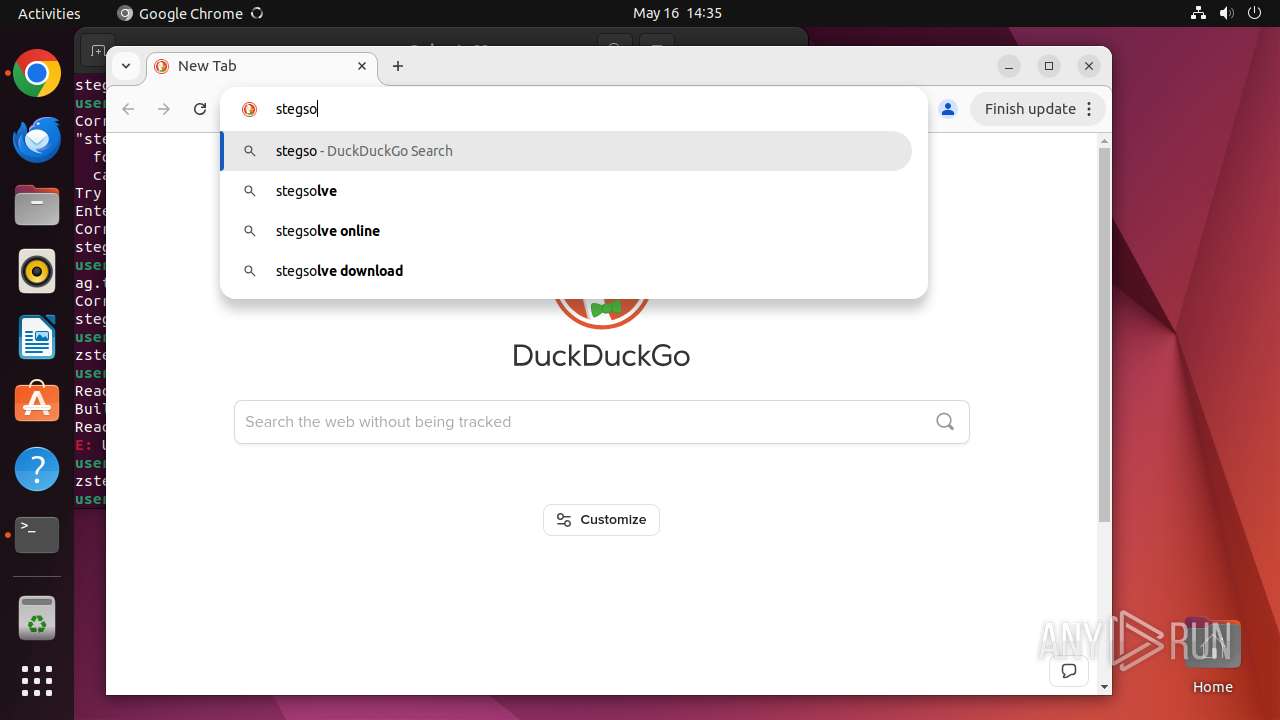Image resolution: width=1280 pixels, height=720 pixels.
Task: Open the Activities overview
Action: pyautogui.click(x=49, y=13)
